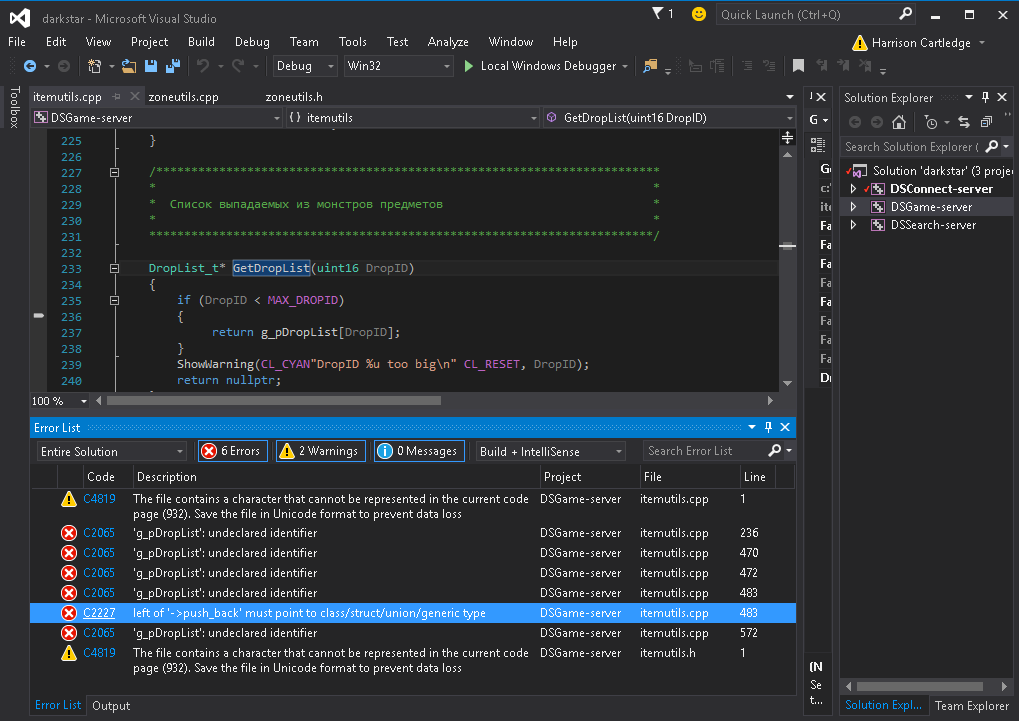Open the Analyze menu

click(x=447, y=42)
